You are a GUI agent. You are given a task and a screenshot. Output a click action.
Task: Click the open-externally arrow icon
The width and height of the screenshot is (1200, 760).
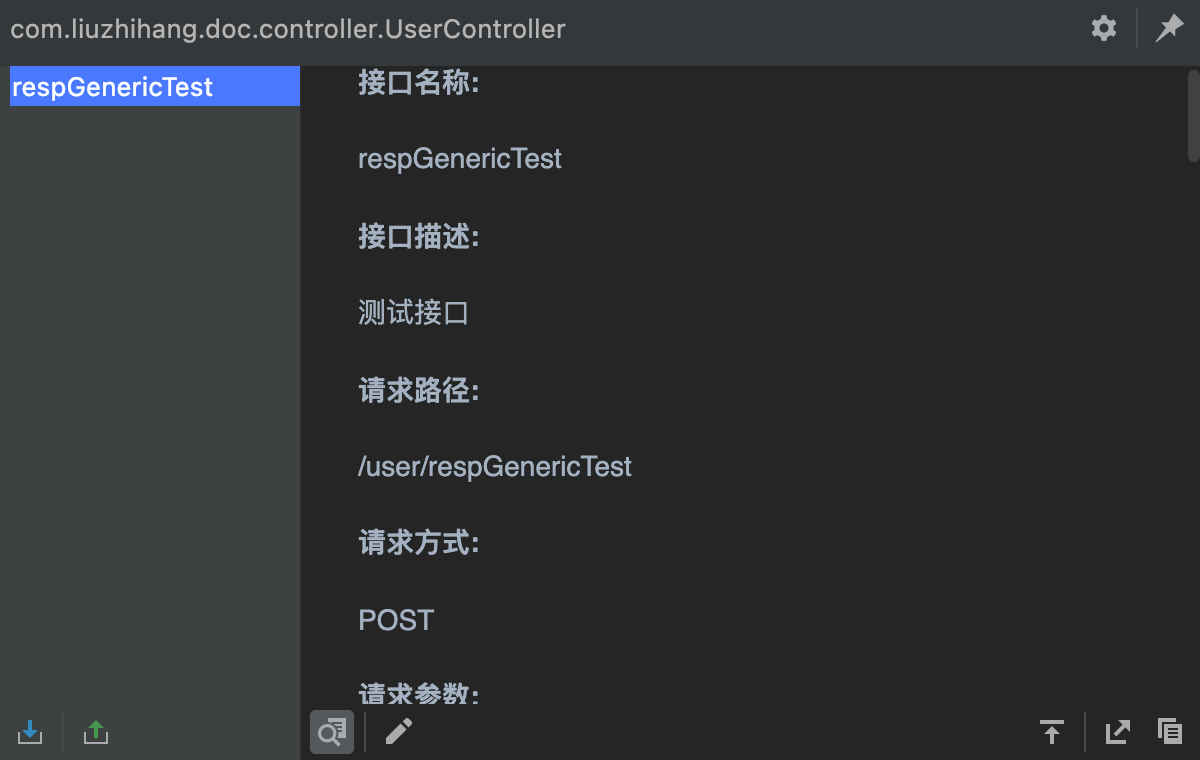click(1117, 732)
